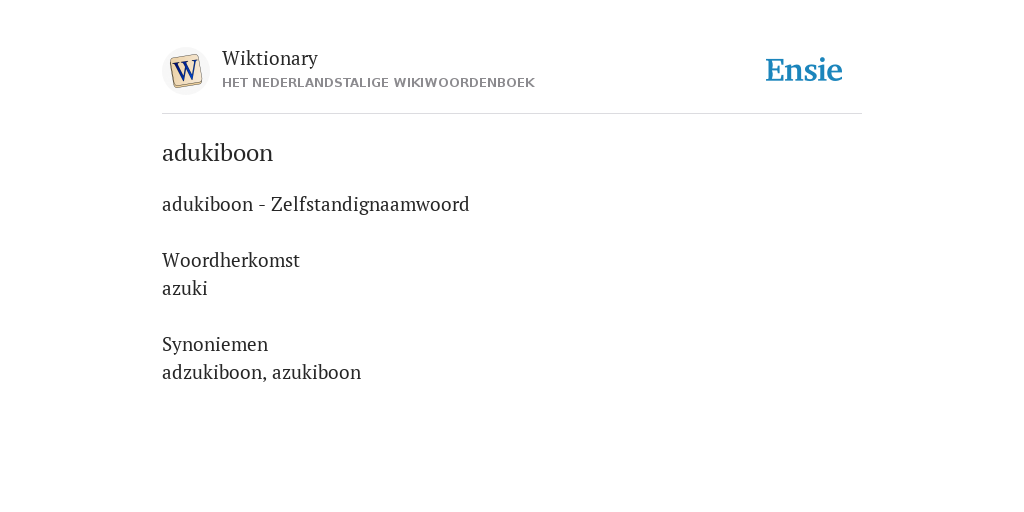The width and height of the screenshot is (1024, 512).
Task: Click the dash before Zelfstandignaamwoord
Action: pos(262,206)
